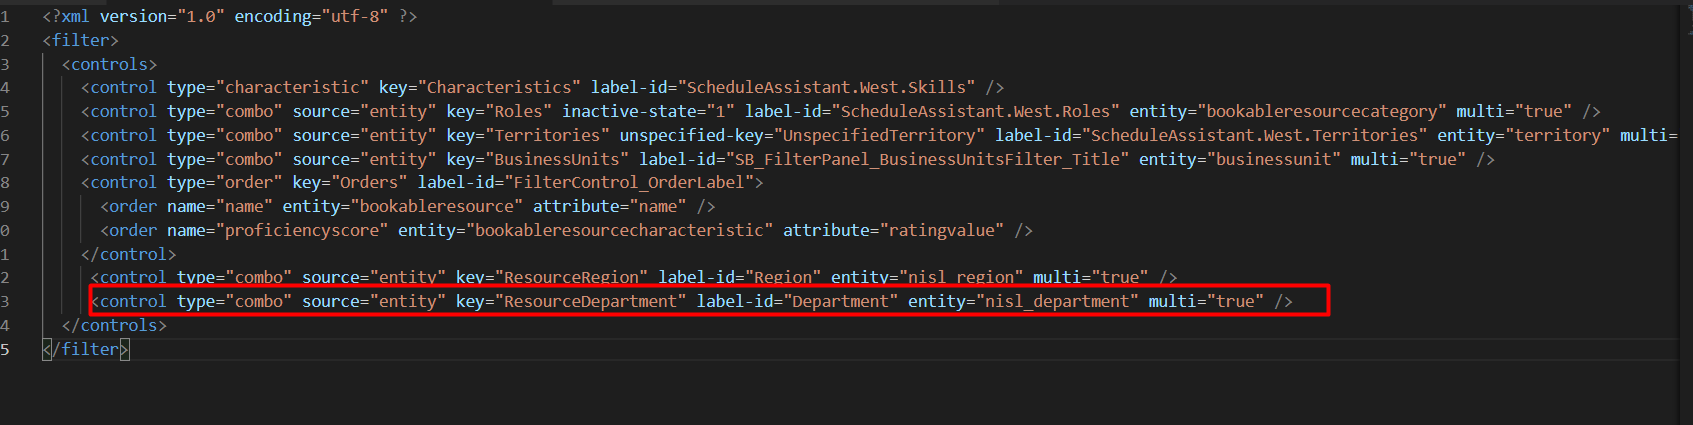Place cursor on proficiencyscore order name

(x=302, y=231)
